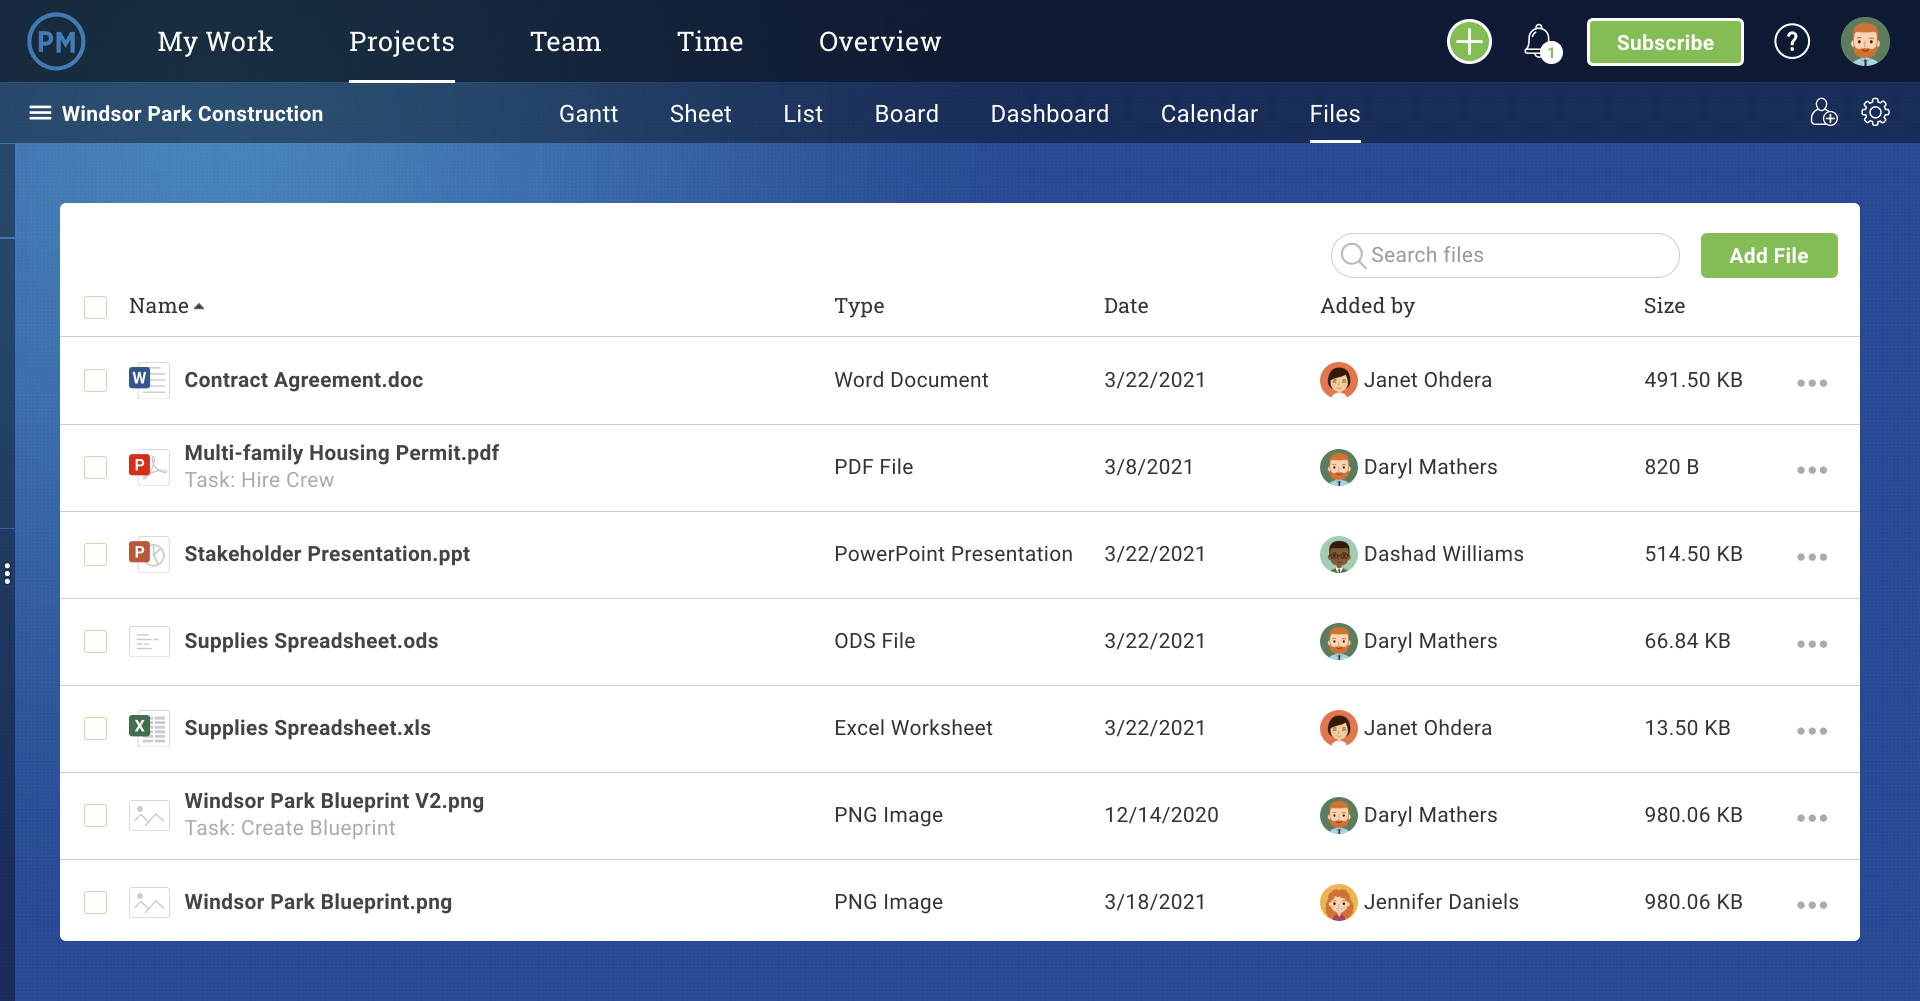This screenshot has height=1001, width=1920.
Task: Click Jennifer Daniels's avatar icon
Action: (1338, 902)
